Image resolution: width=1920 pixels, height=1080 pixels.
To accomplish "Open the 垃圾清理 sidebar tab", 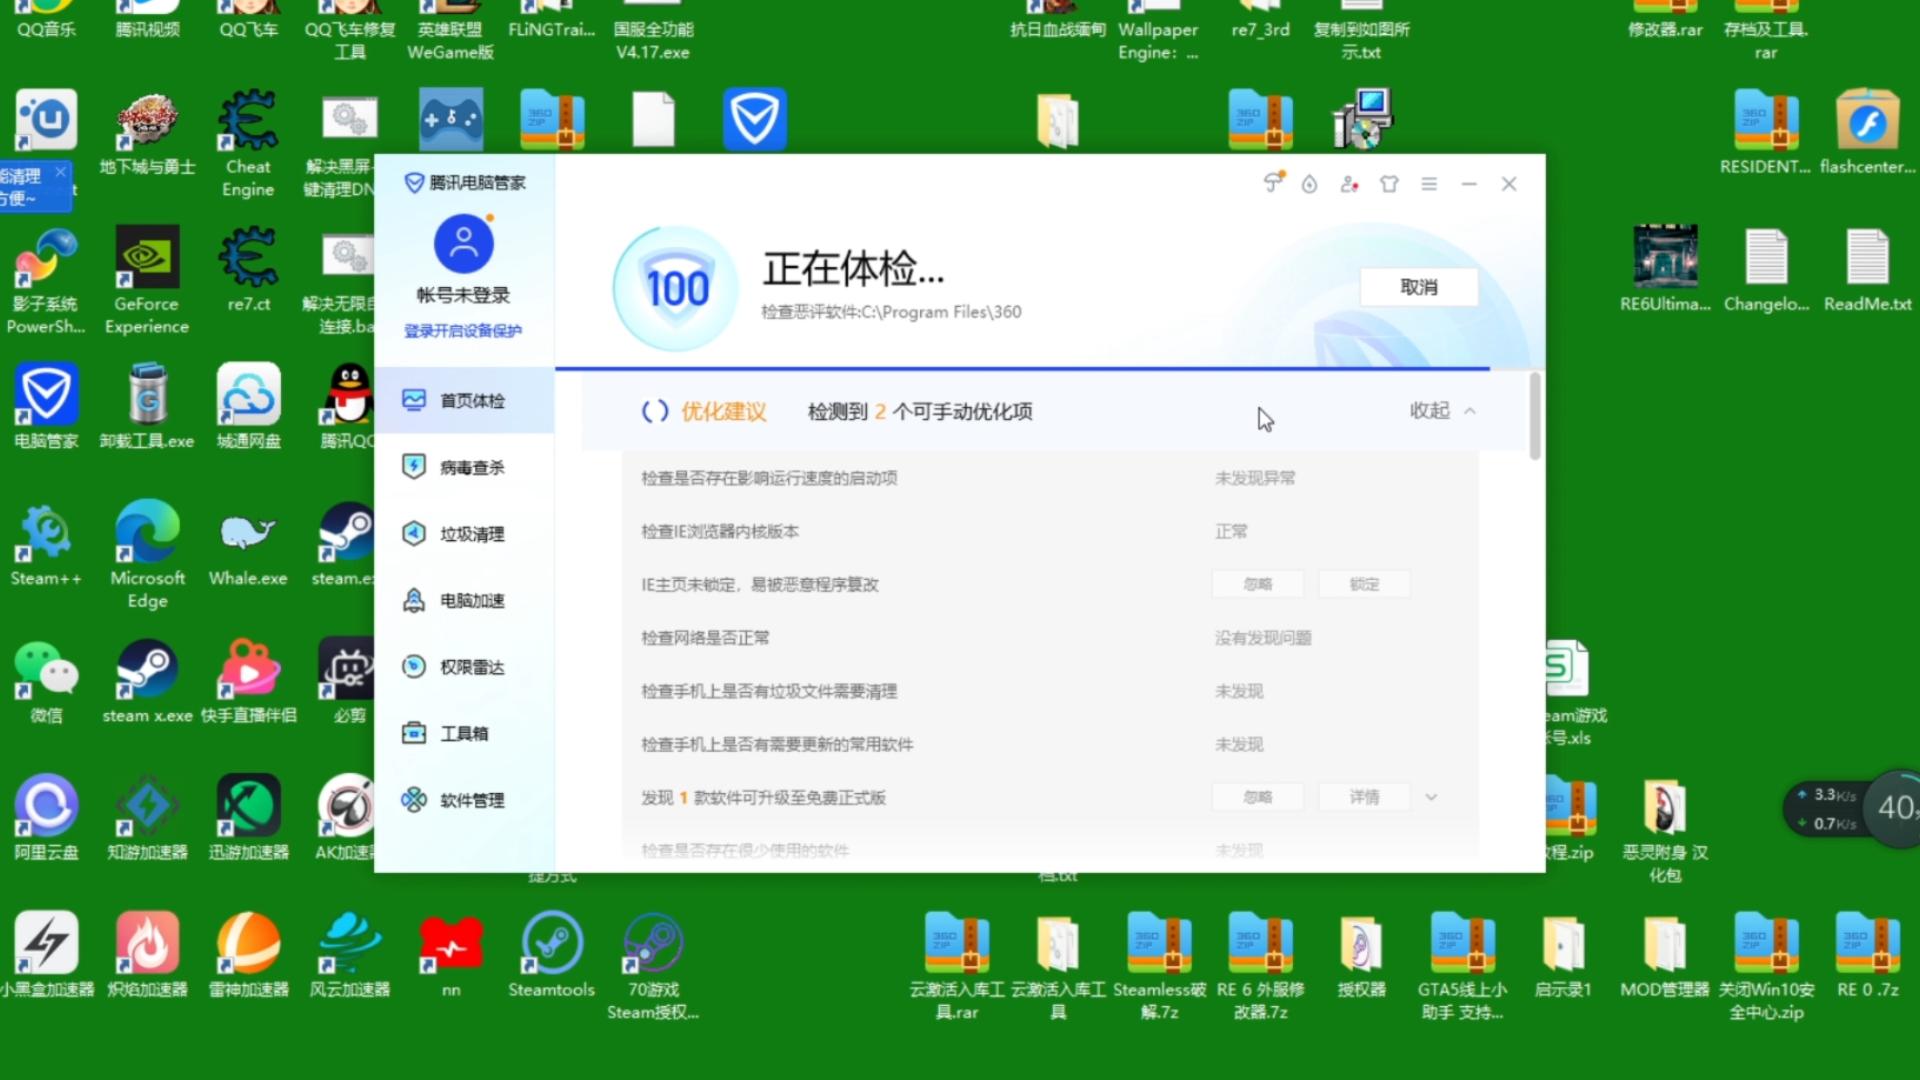I will tap(464, 534).
